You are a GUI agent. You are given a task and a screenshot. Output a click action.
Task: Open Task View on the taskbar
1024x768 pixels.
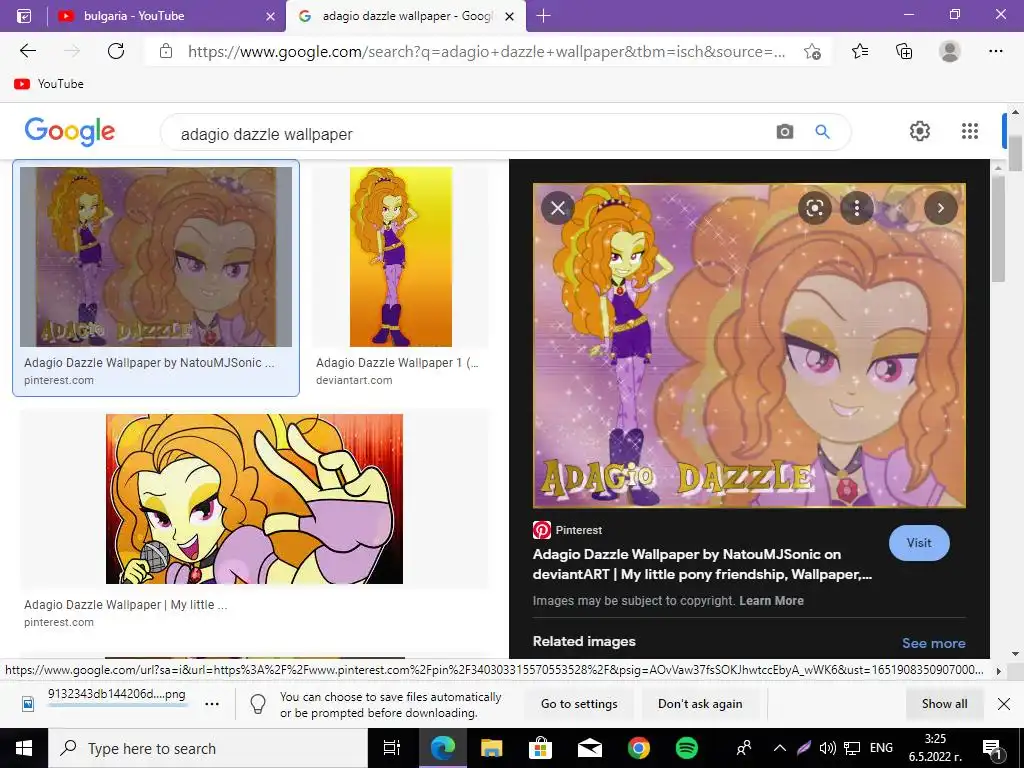pos(392,748)
